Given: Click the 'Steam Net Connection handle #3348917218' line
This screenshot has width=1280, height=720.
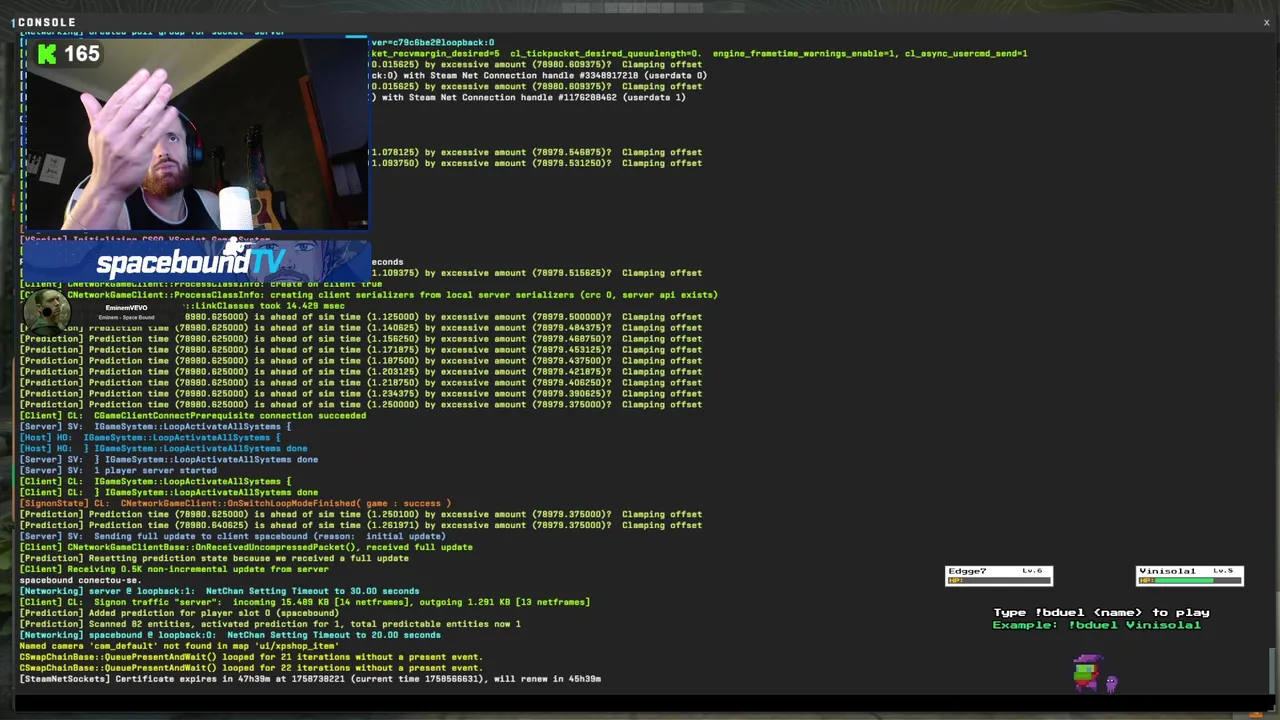Looking at the screenshot, I should pos(539,75).
